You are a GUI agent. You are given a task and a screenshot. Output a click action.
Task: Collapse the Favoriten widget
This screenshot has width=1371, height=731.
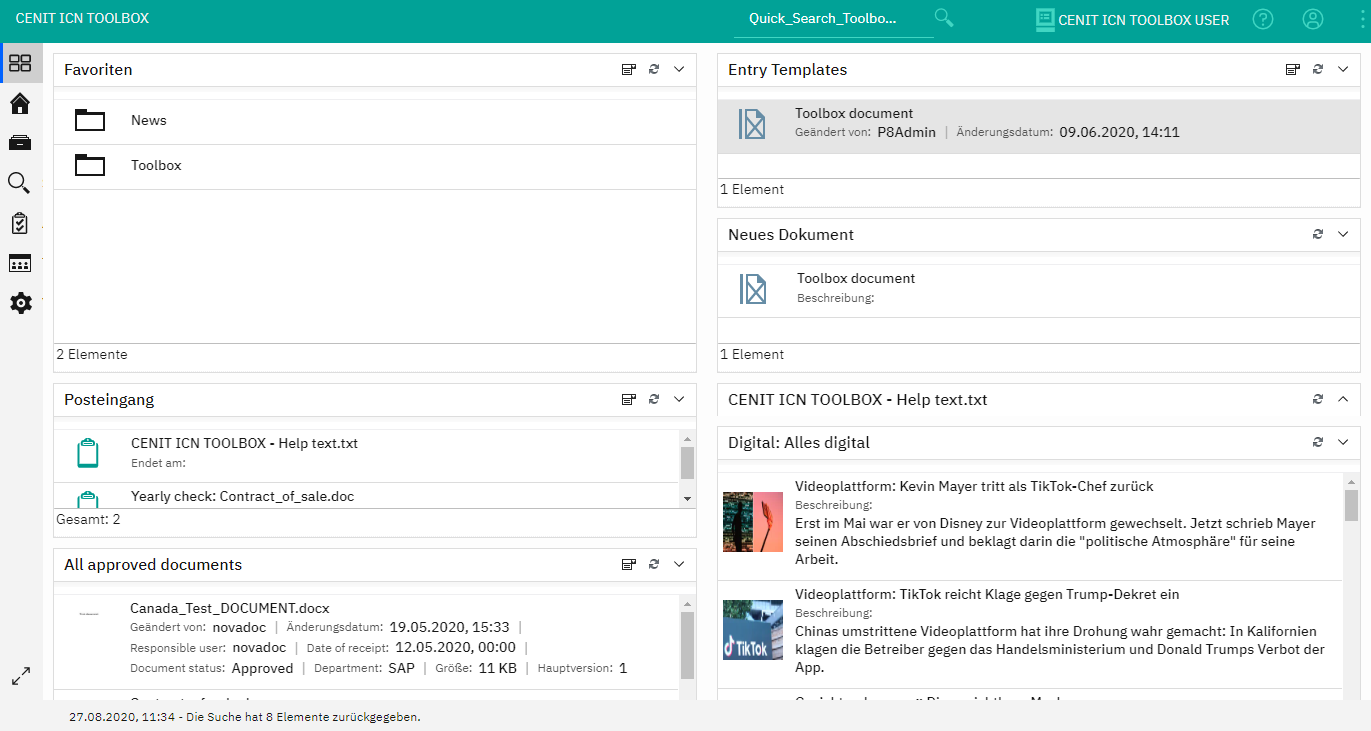tap(679, 69)
